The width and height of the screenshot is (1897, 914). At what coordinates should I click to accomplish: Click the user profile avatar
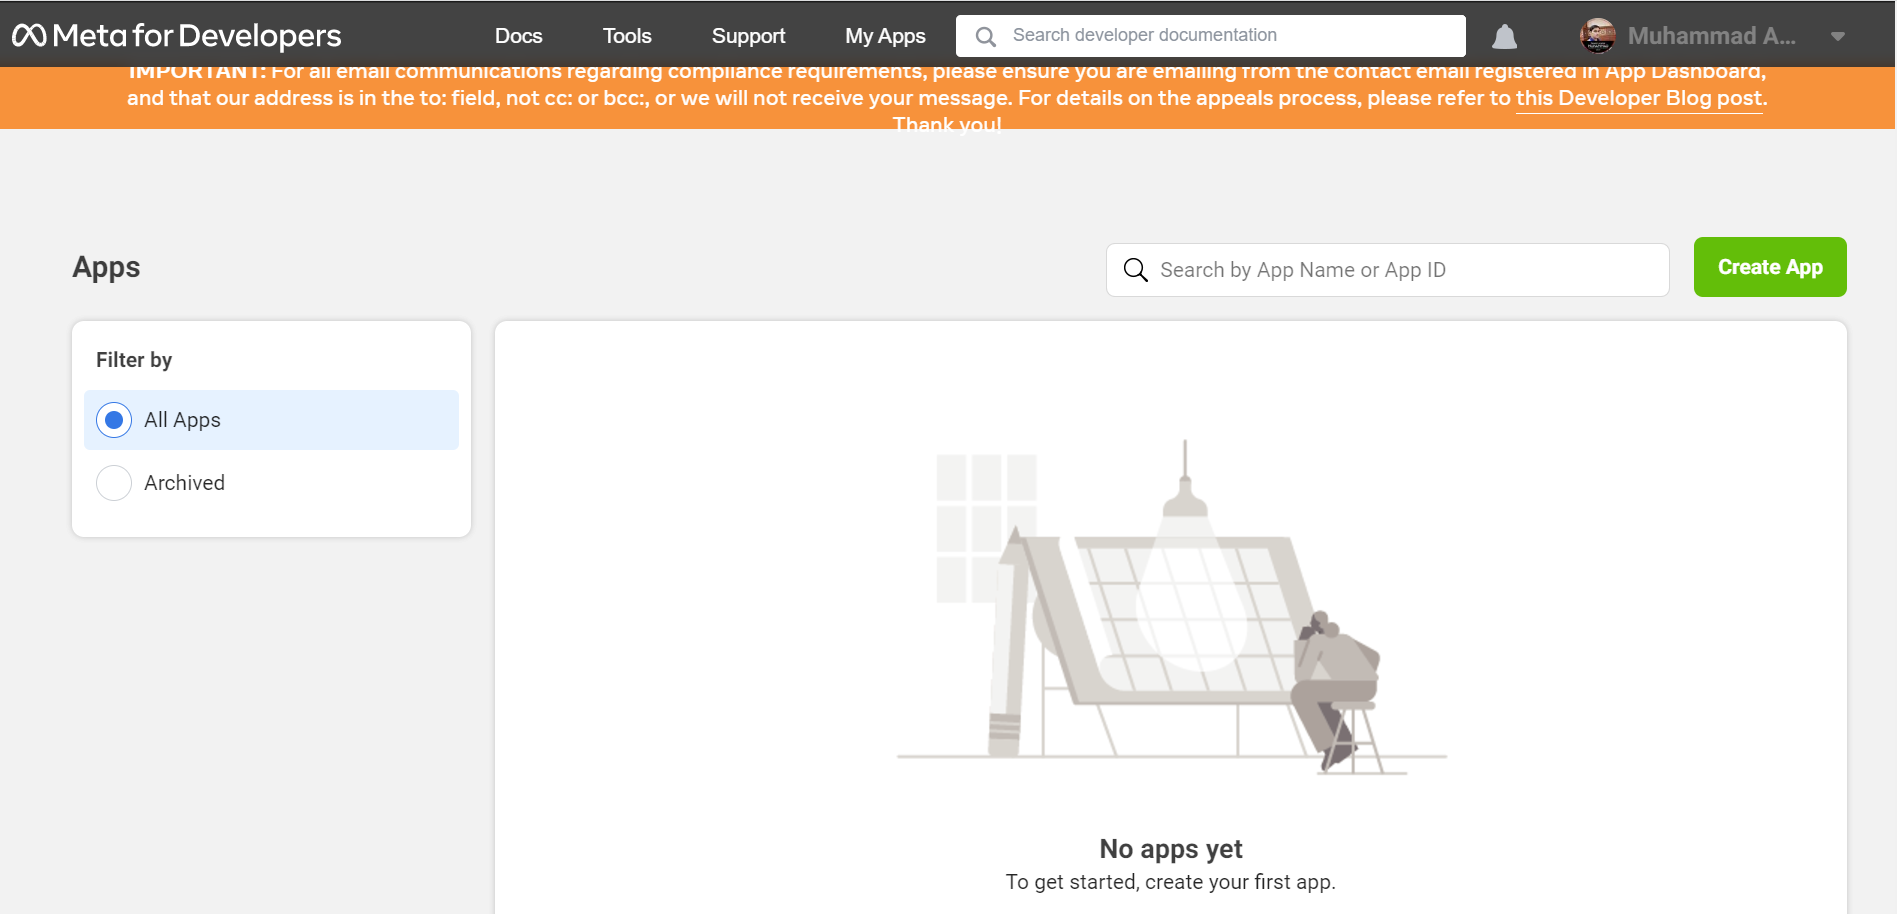click(1597, 36)
